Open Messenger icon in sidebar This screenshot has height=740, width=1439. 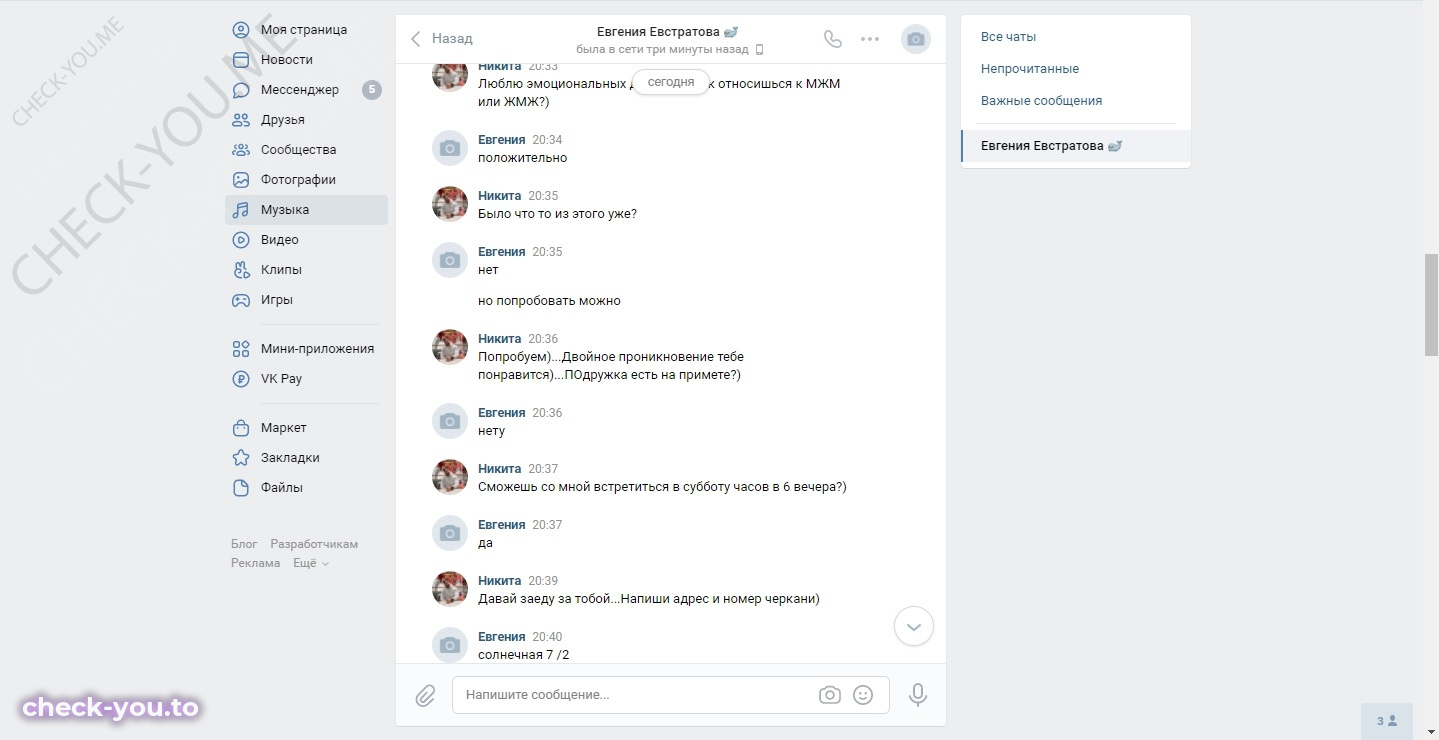pyautogui.click(x=241, y=90)
